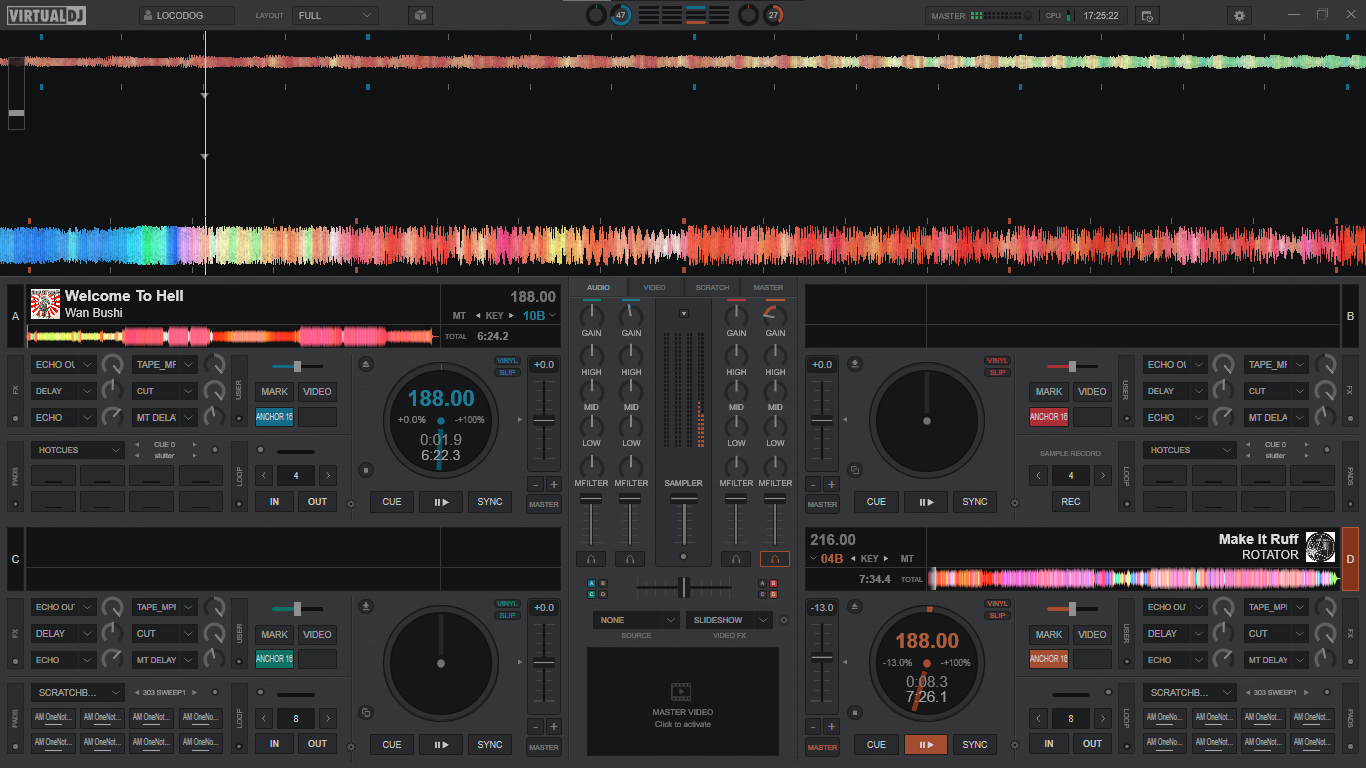Switch to the MASTER mixer tab
Screen dimensions: 1366x768
(769, 288)
